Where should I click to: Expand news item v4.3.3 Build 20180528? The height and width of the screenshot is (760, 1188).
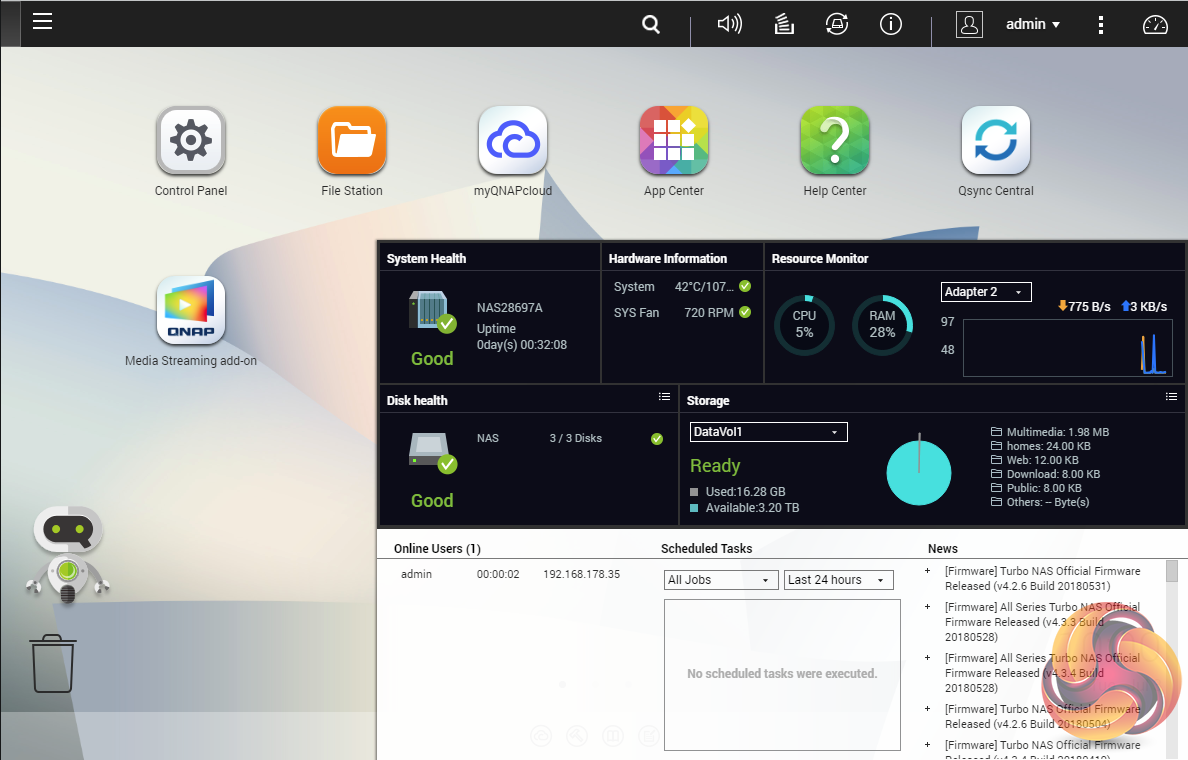tap(927, 607)
